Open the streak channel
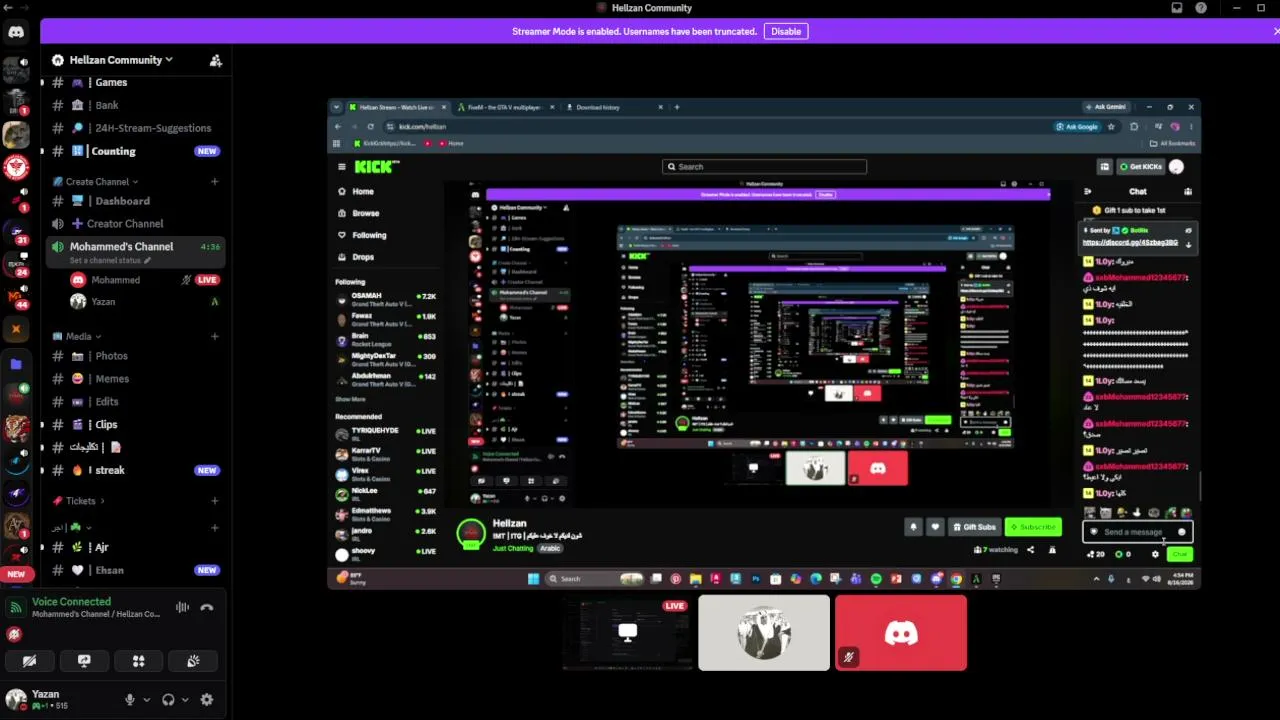 coord(135,470)
